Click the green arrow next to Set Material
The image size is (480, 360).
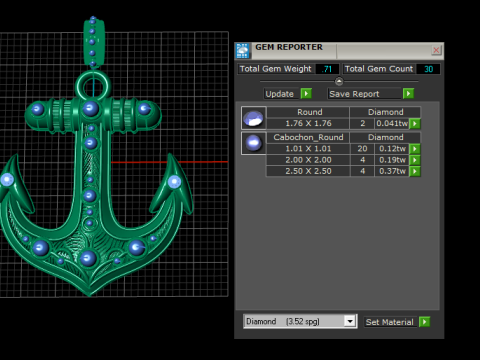[x=424, y=322]
